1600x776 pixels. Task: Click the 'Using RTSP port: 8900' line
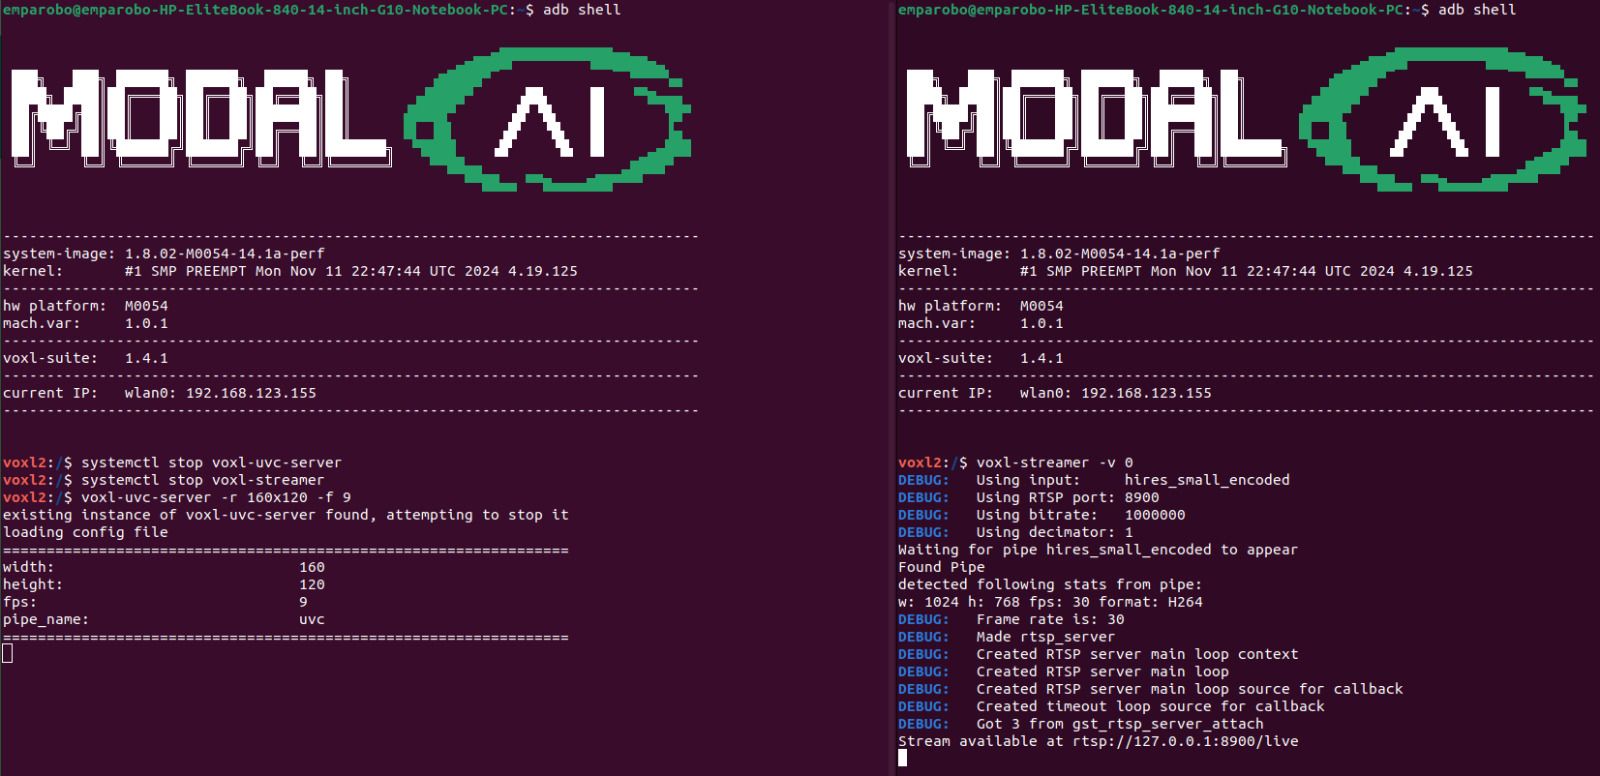[1029, 497]
